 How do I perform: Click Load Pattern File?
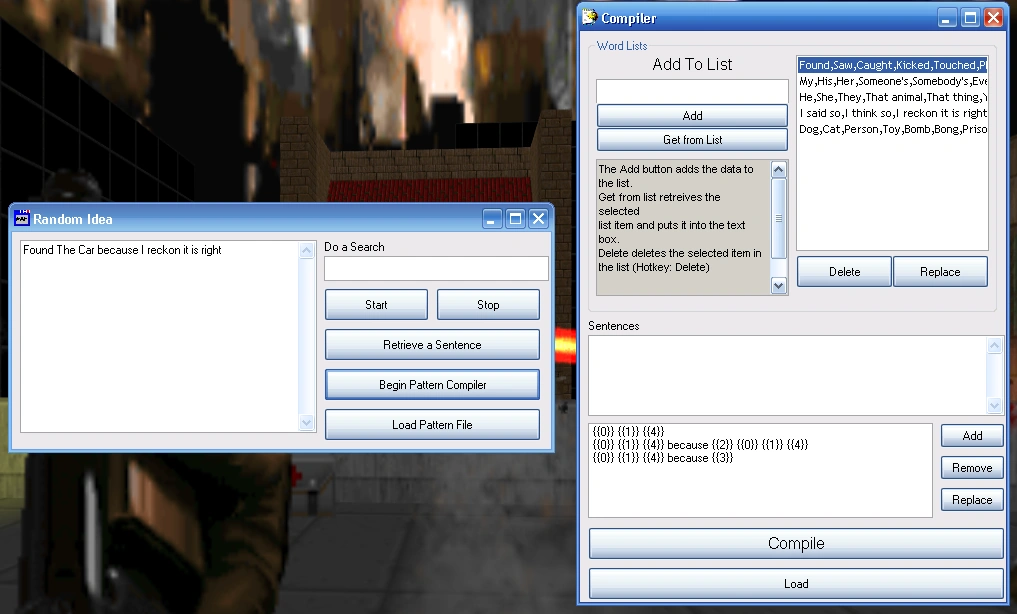(x=431, y=424)
